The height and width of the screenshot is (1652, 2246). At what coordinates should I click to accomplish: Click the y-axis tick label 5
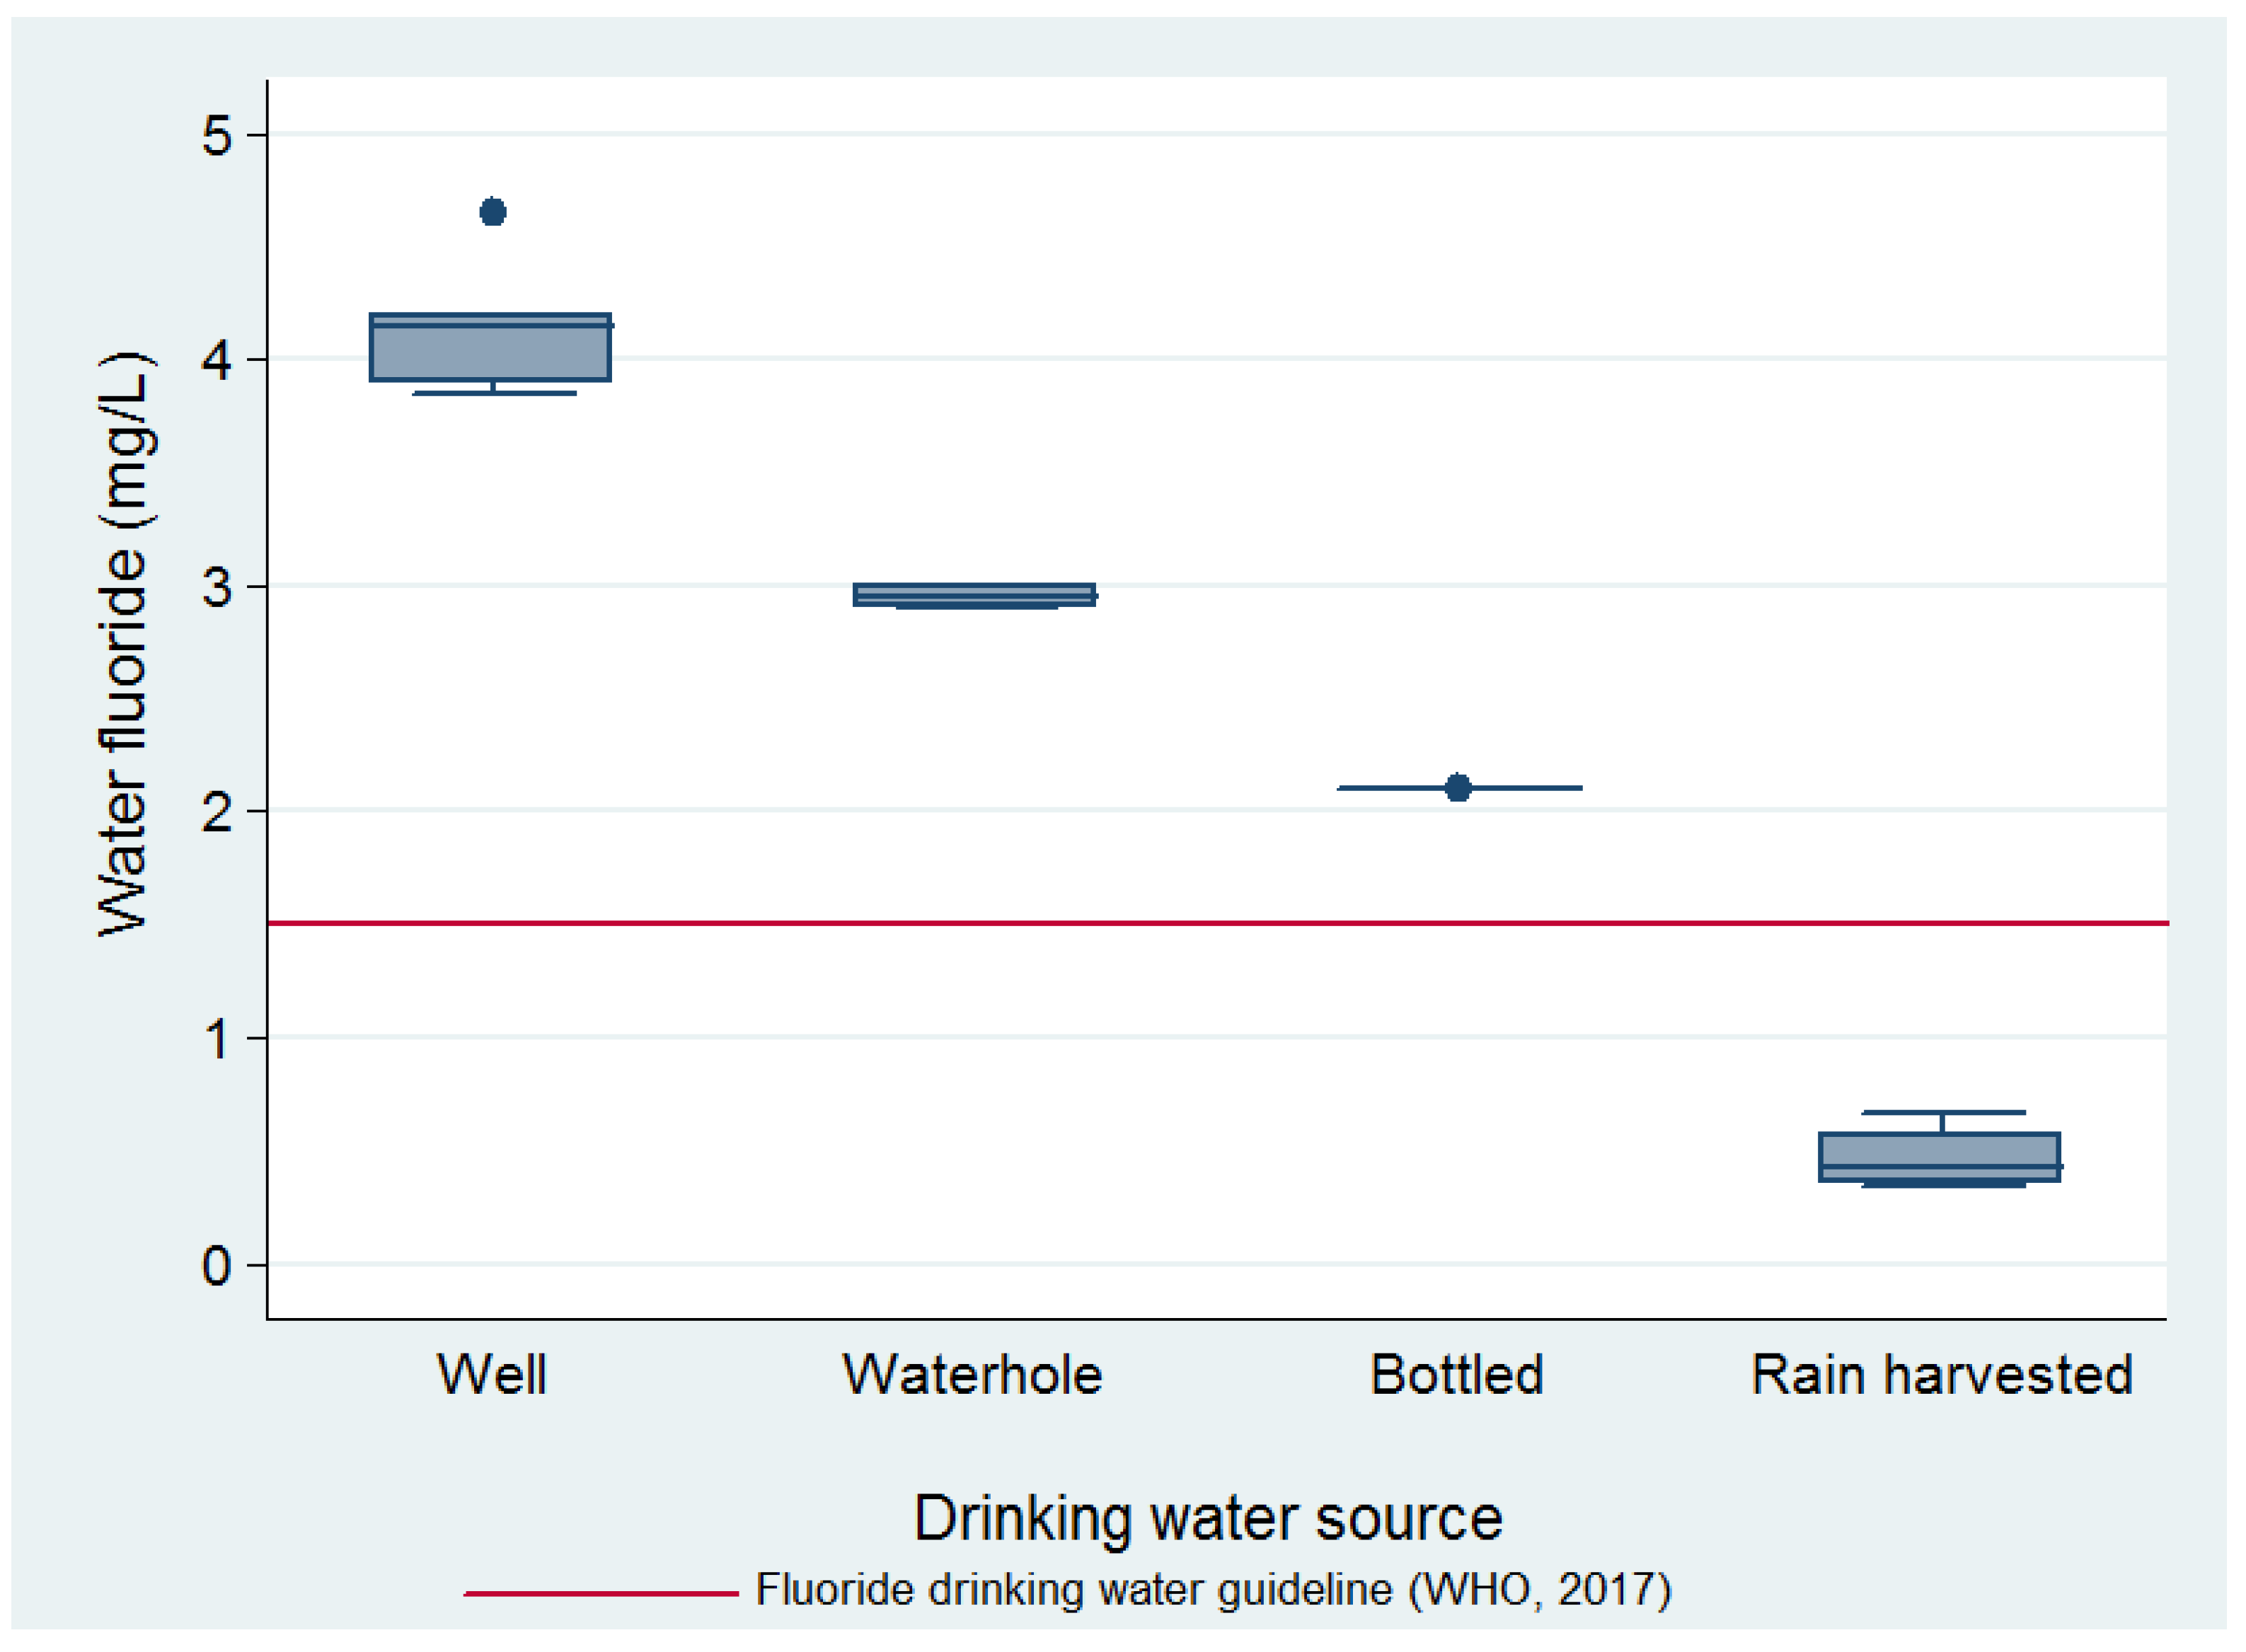point(216,134)
